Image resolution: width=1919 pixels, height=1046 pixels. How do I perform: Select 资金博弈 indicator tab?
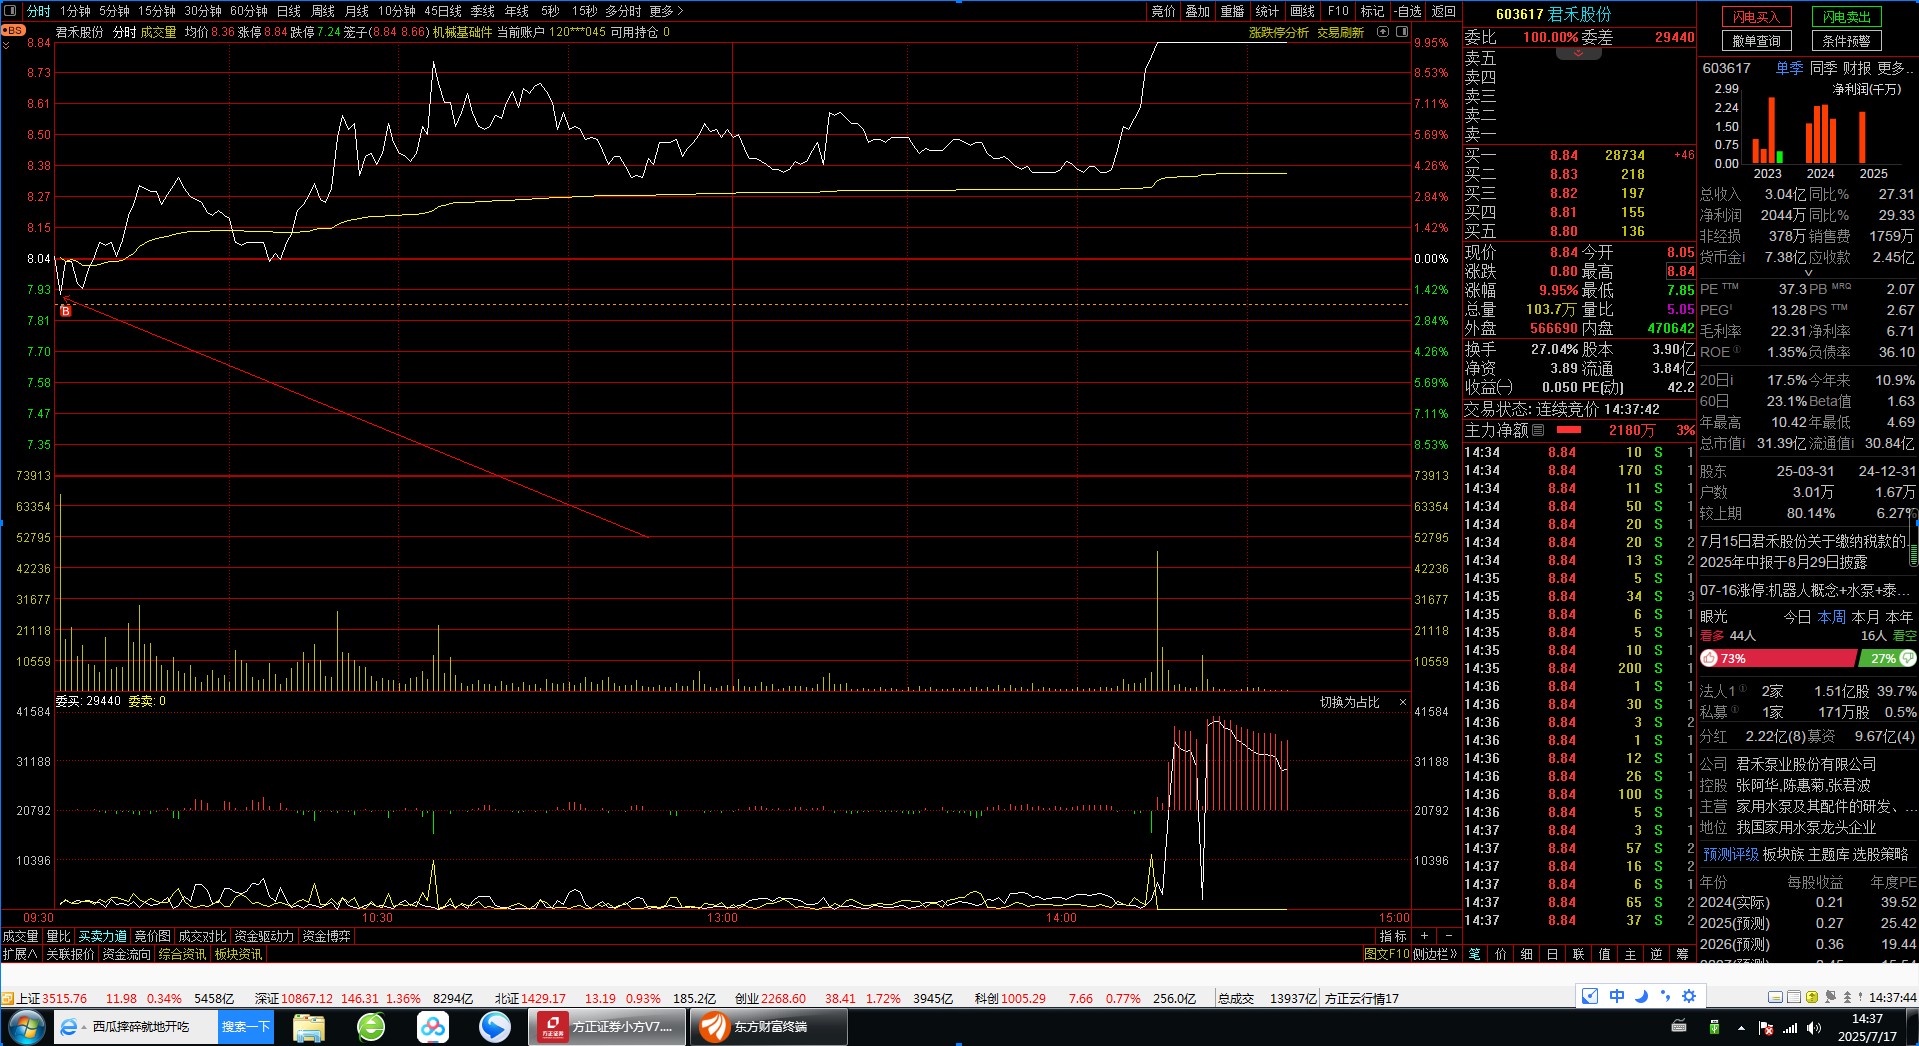point(326,936)
